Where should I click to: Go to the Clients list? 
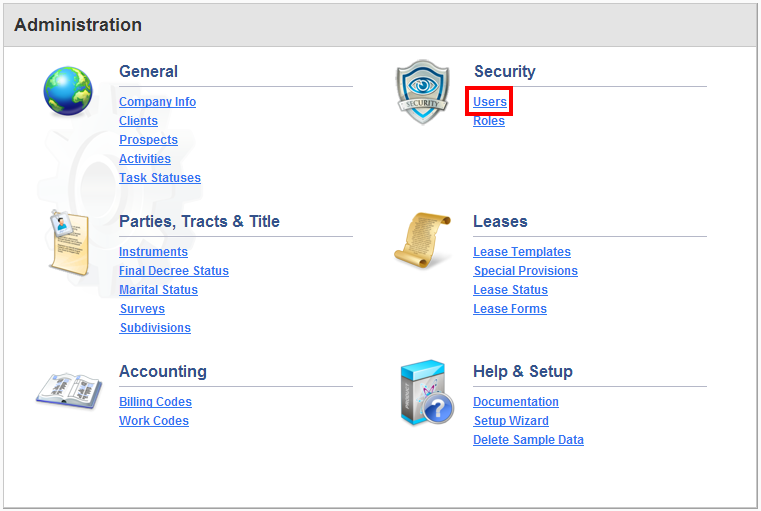[138, 121]
